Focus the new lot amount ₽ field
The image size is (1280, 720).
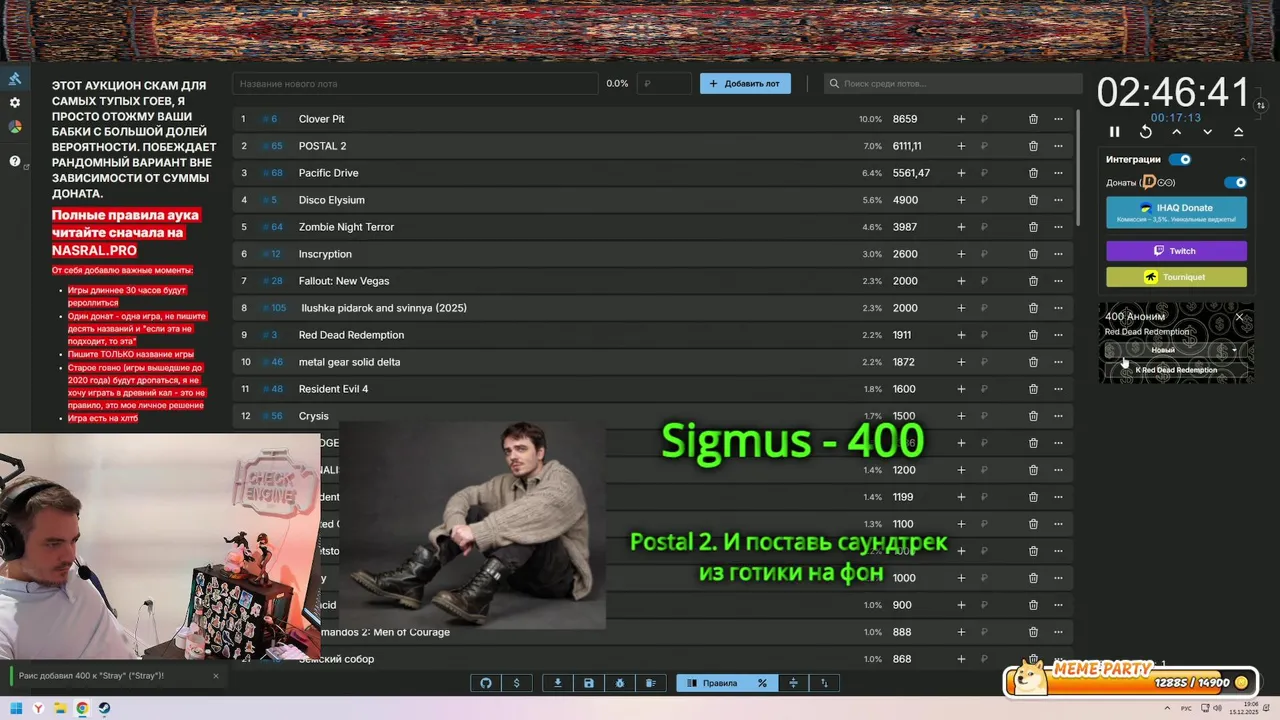664,84
